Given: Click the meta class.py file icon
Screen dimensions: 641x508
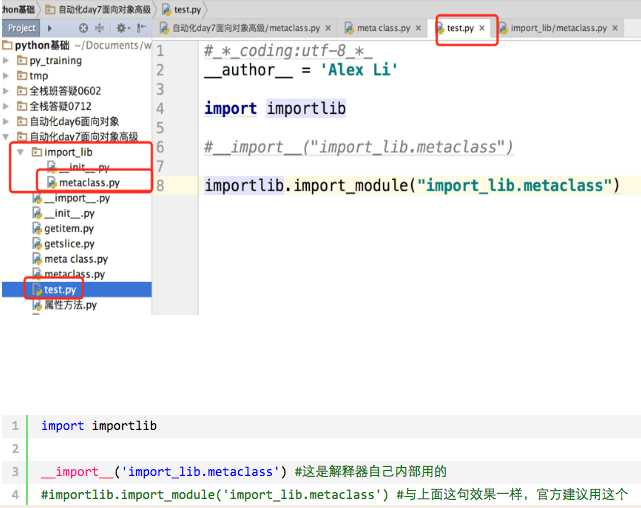Looking at the screenshot, I should [x=37, y=259].
